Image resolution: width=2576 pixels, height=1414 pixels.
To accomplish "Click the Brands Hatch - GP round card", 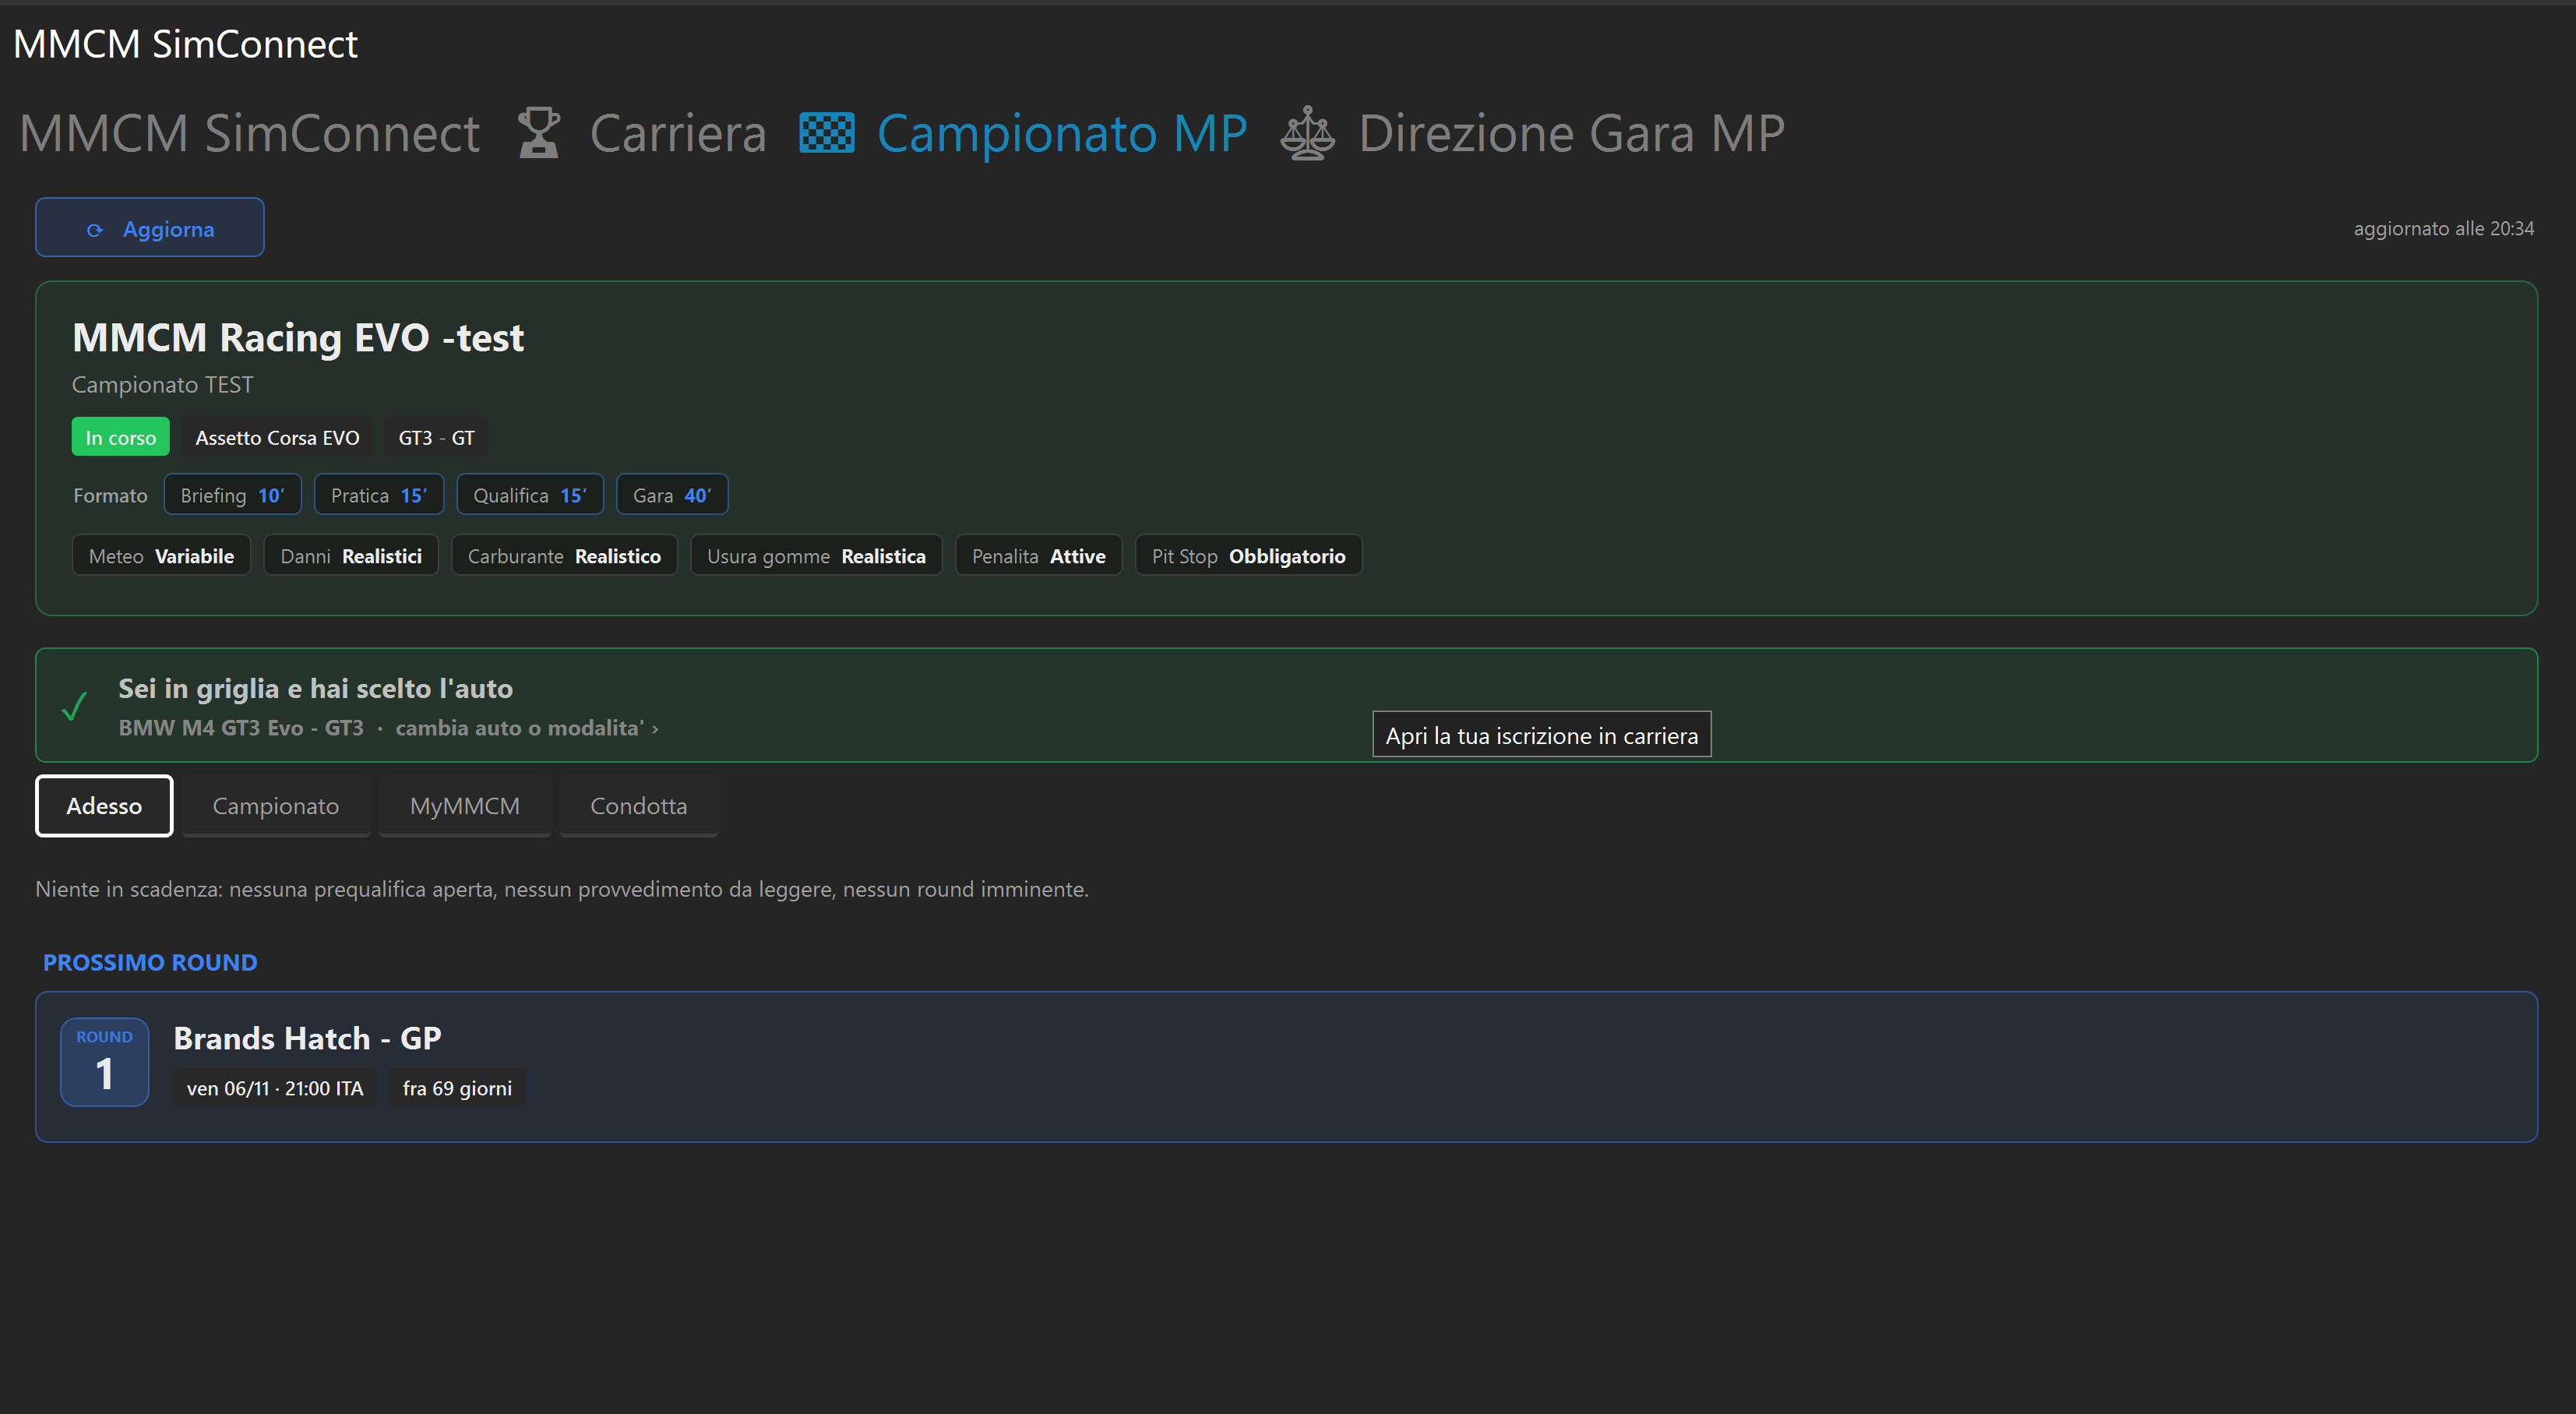I will (1287, 1067).
